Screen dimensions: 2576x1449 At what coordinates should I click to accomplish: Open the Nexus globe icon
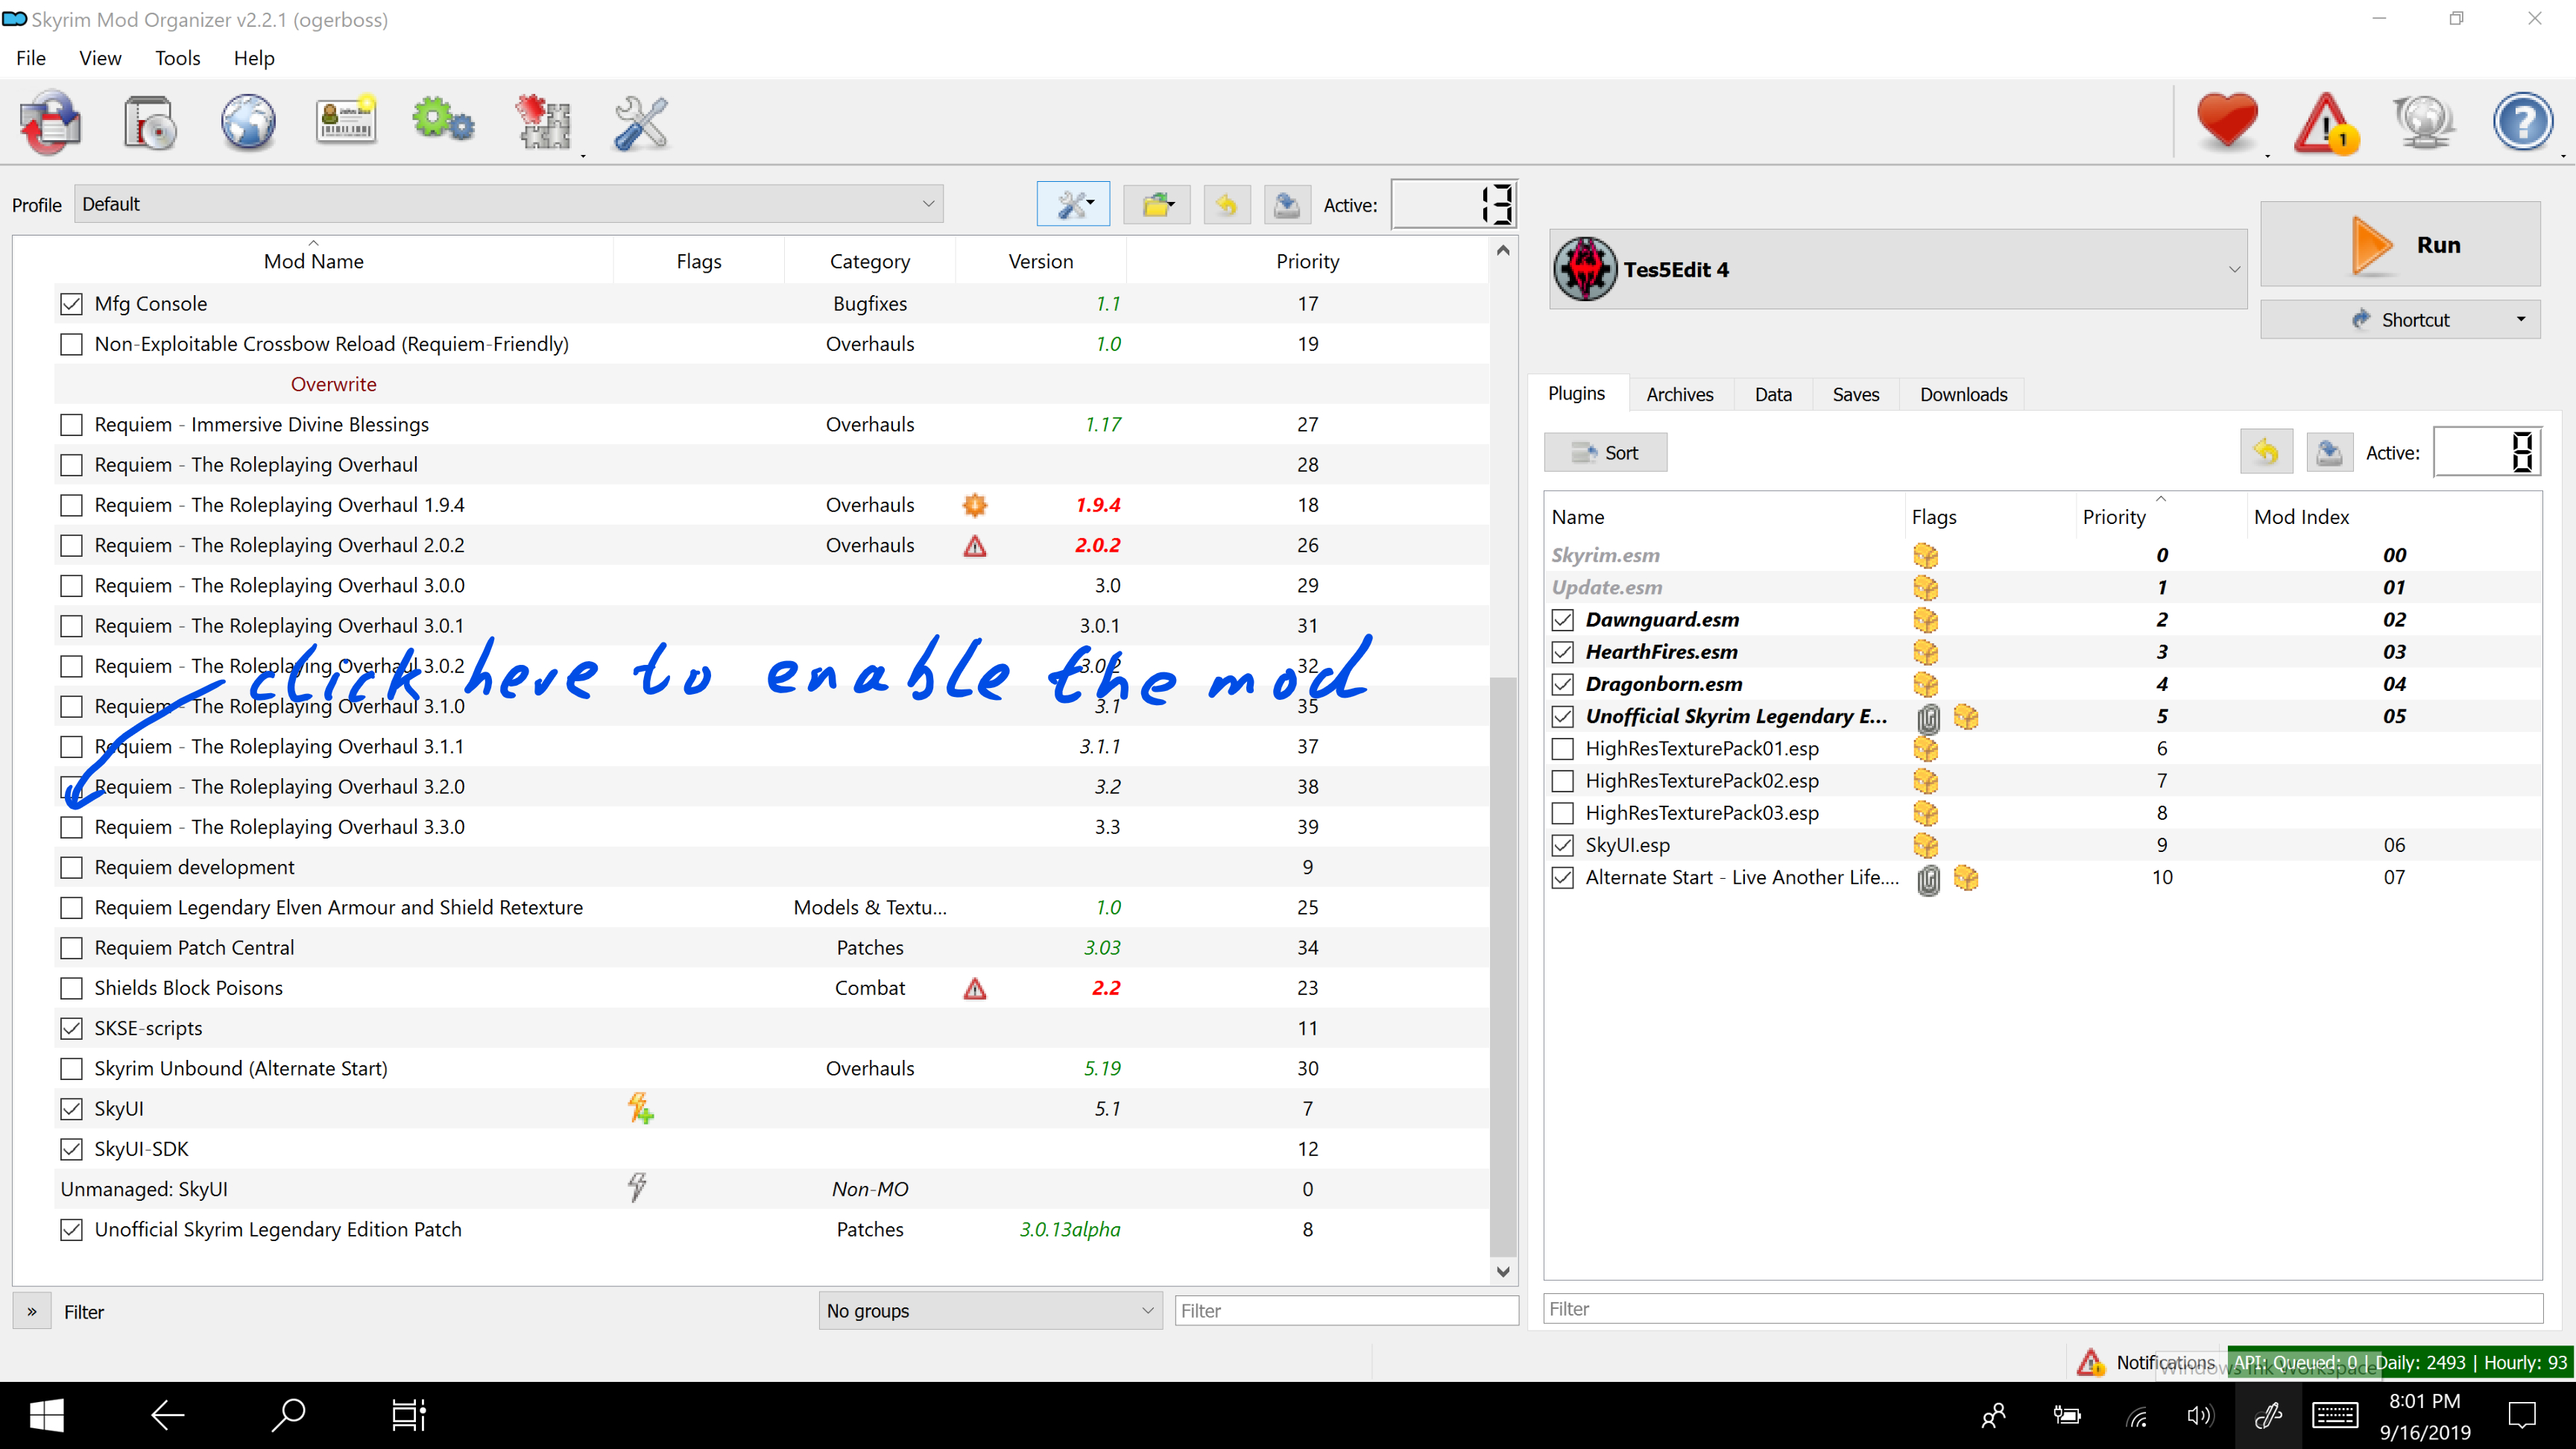[247, 122]
